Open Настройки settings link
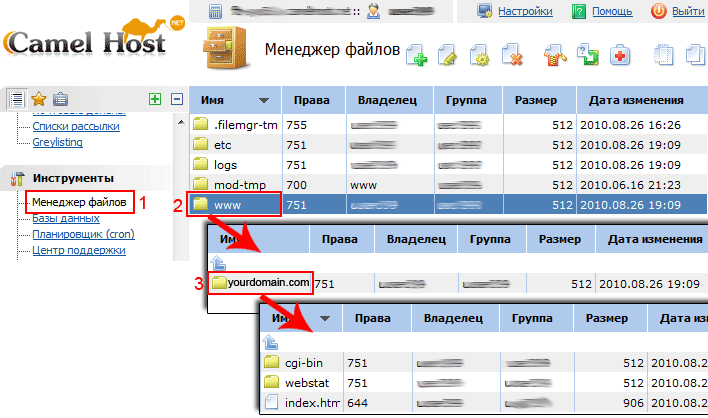 [x=526, y=12]
